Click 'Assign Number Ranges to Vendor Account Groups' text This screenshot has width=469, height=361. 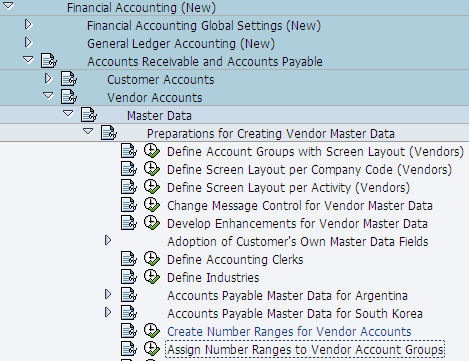305,350
